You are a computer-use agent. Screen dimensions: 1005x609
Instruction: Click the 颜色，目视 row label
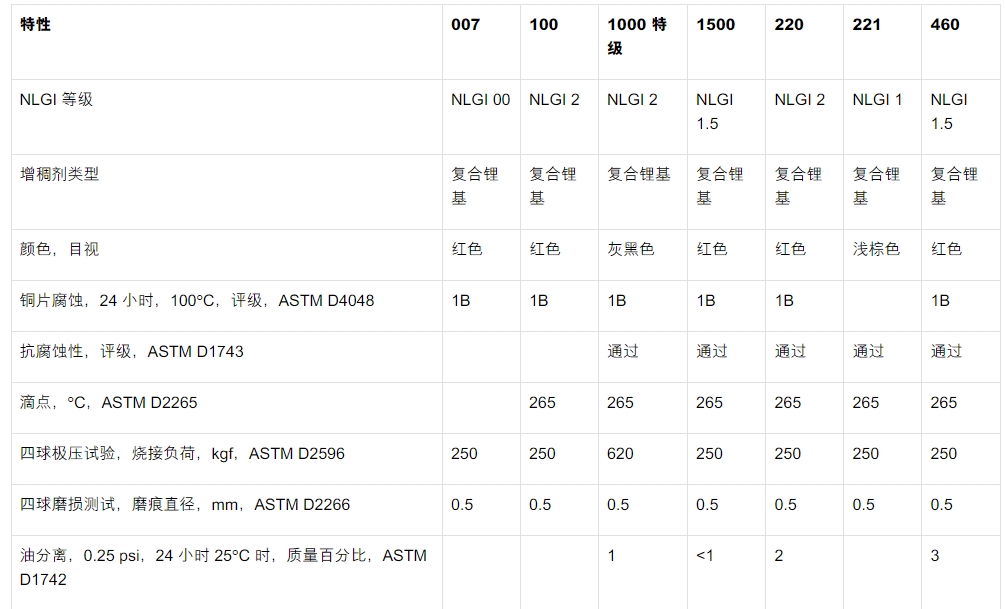click(60, 249)
